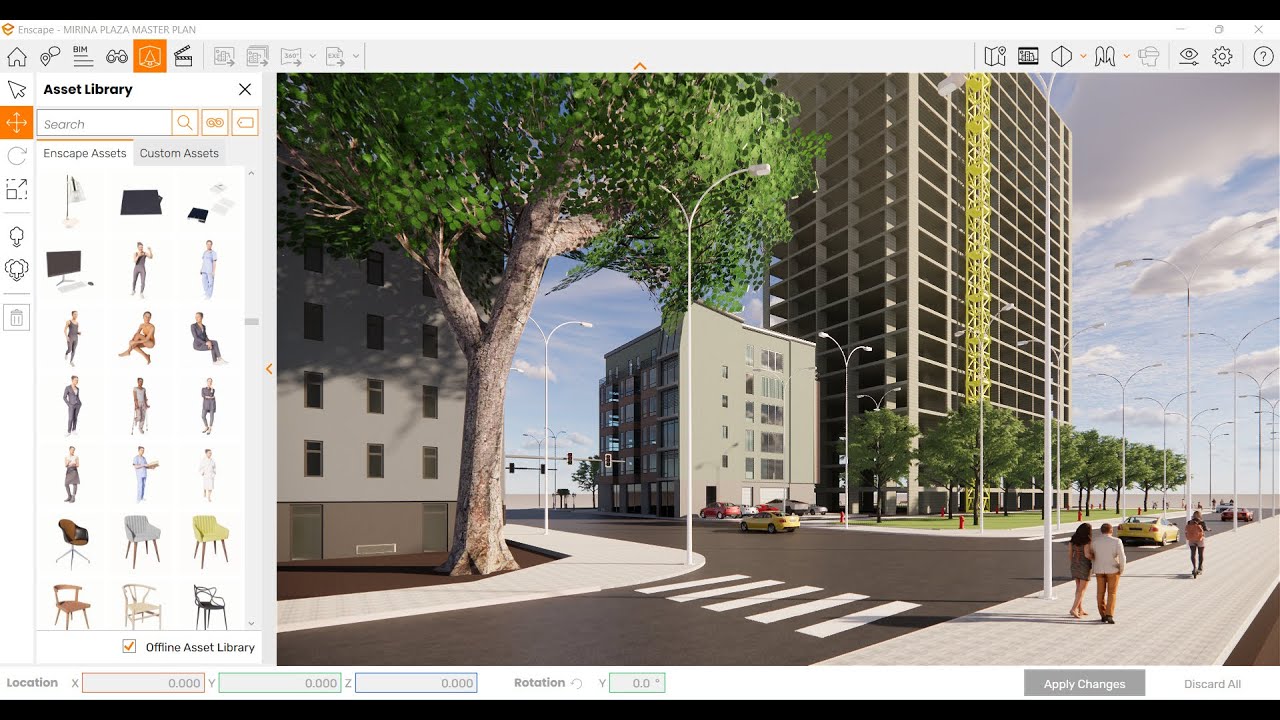Open the Site Context skyline icon
Screen dimensions: 1280x720
click(x=1028, y=56)
